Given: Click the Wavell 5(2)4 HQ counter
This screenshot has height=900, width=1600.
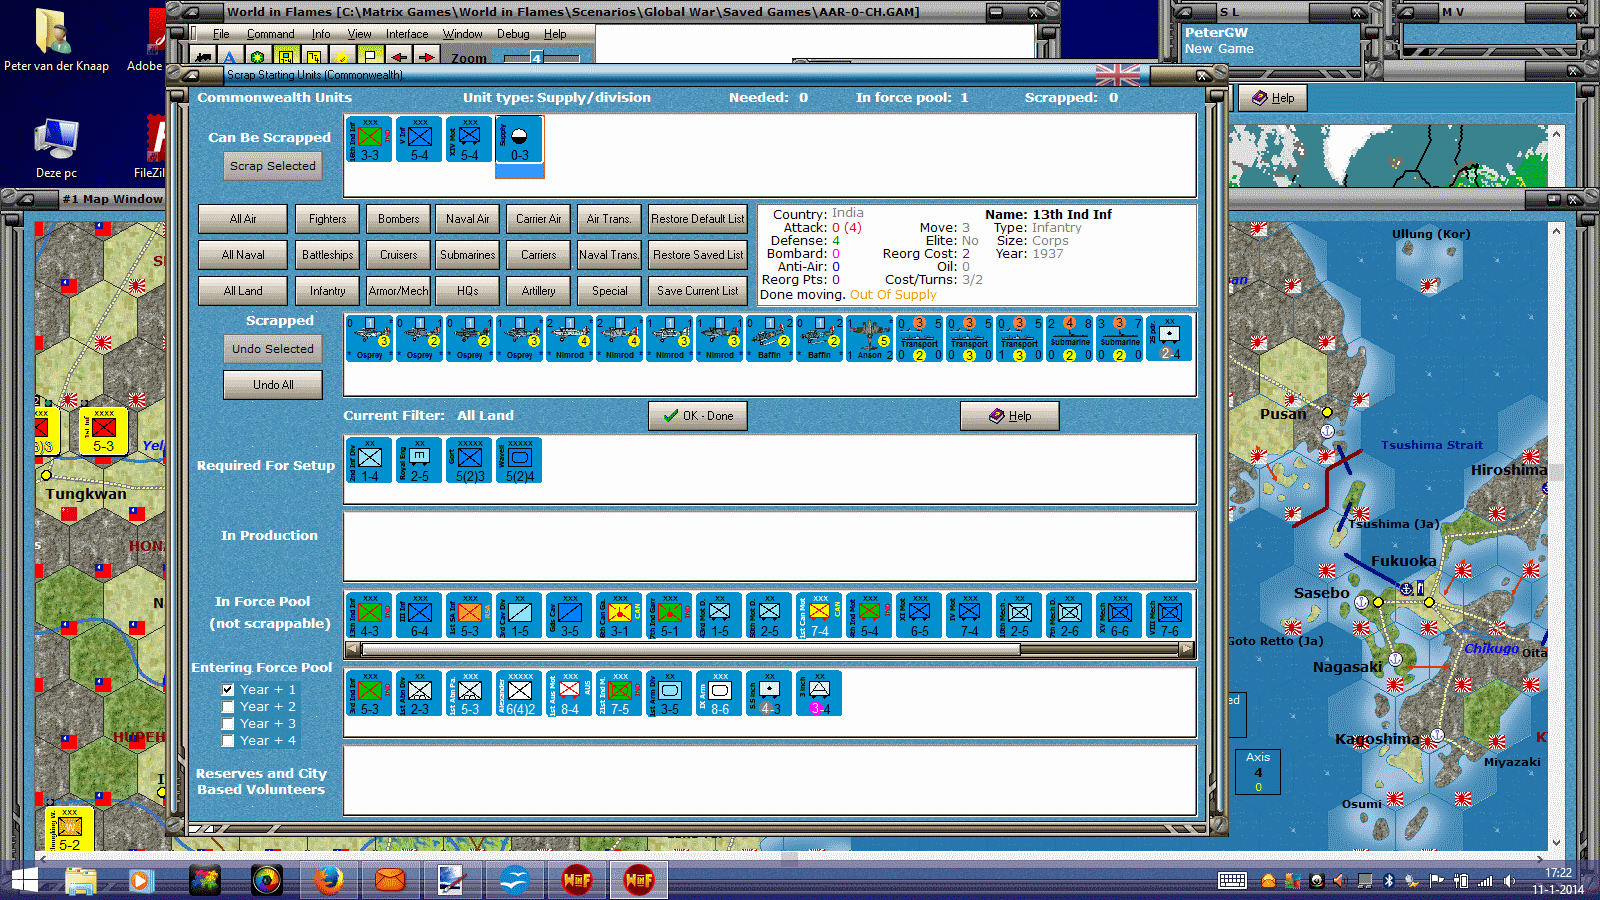Looking at the screenshot, I should click(519, 460).
